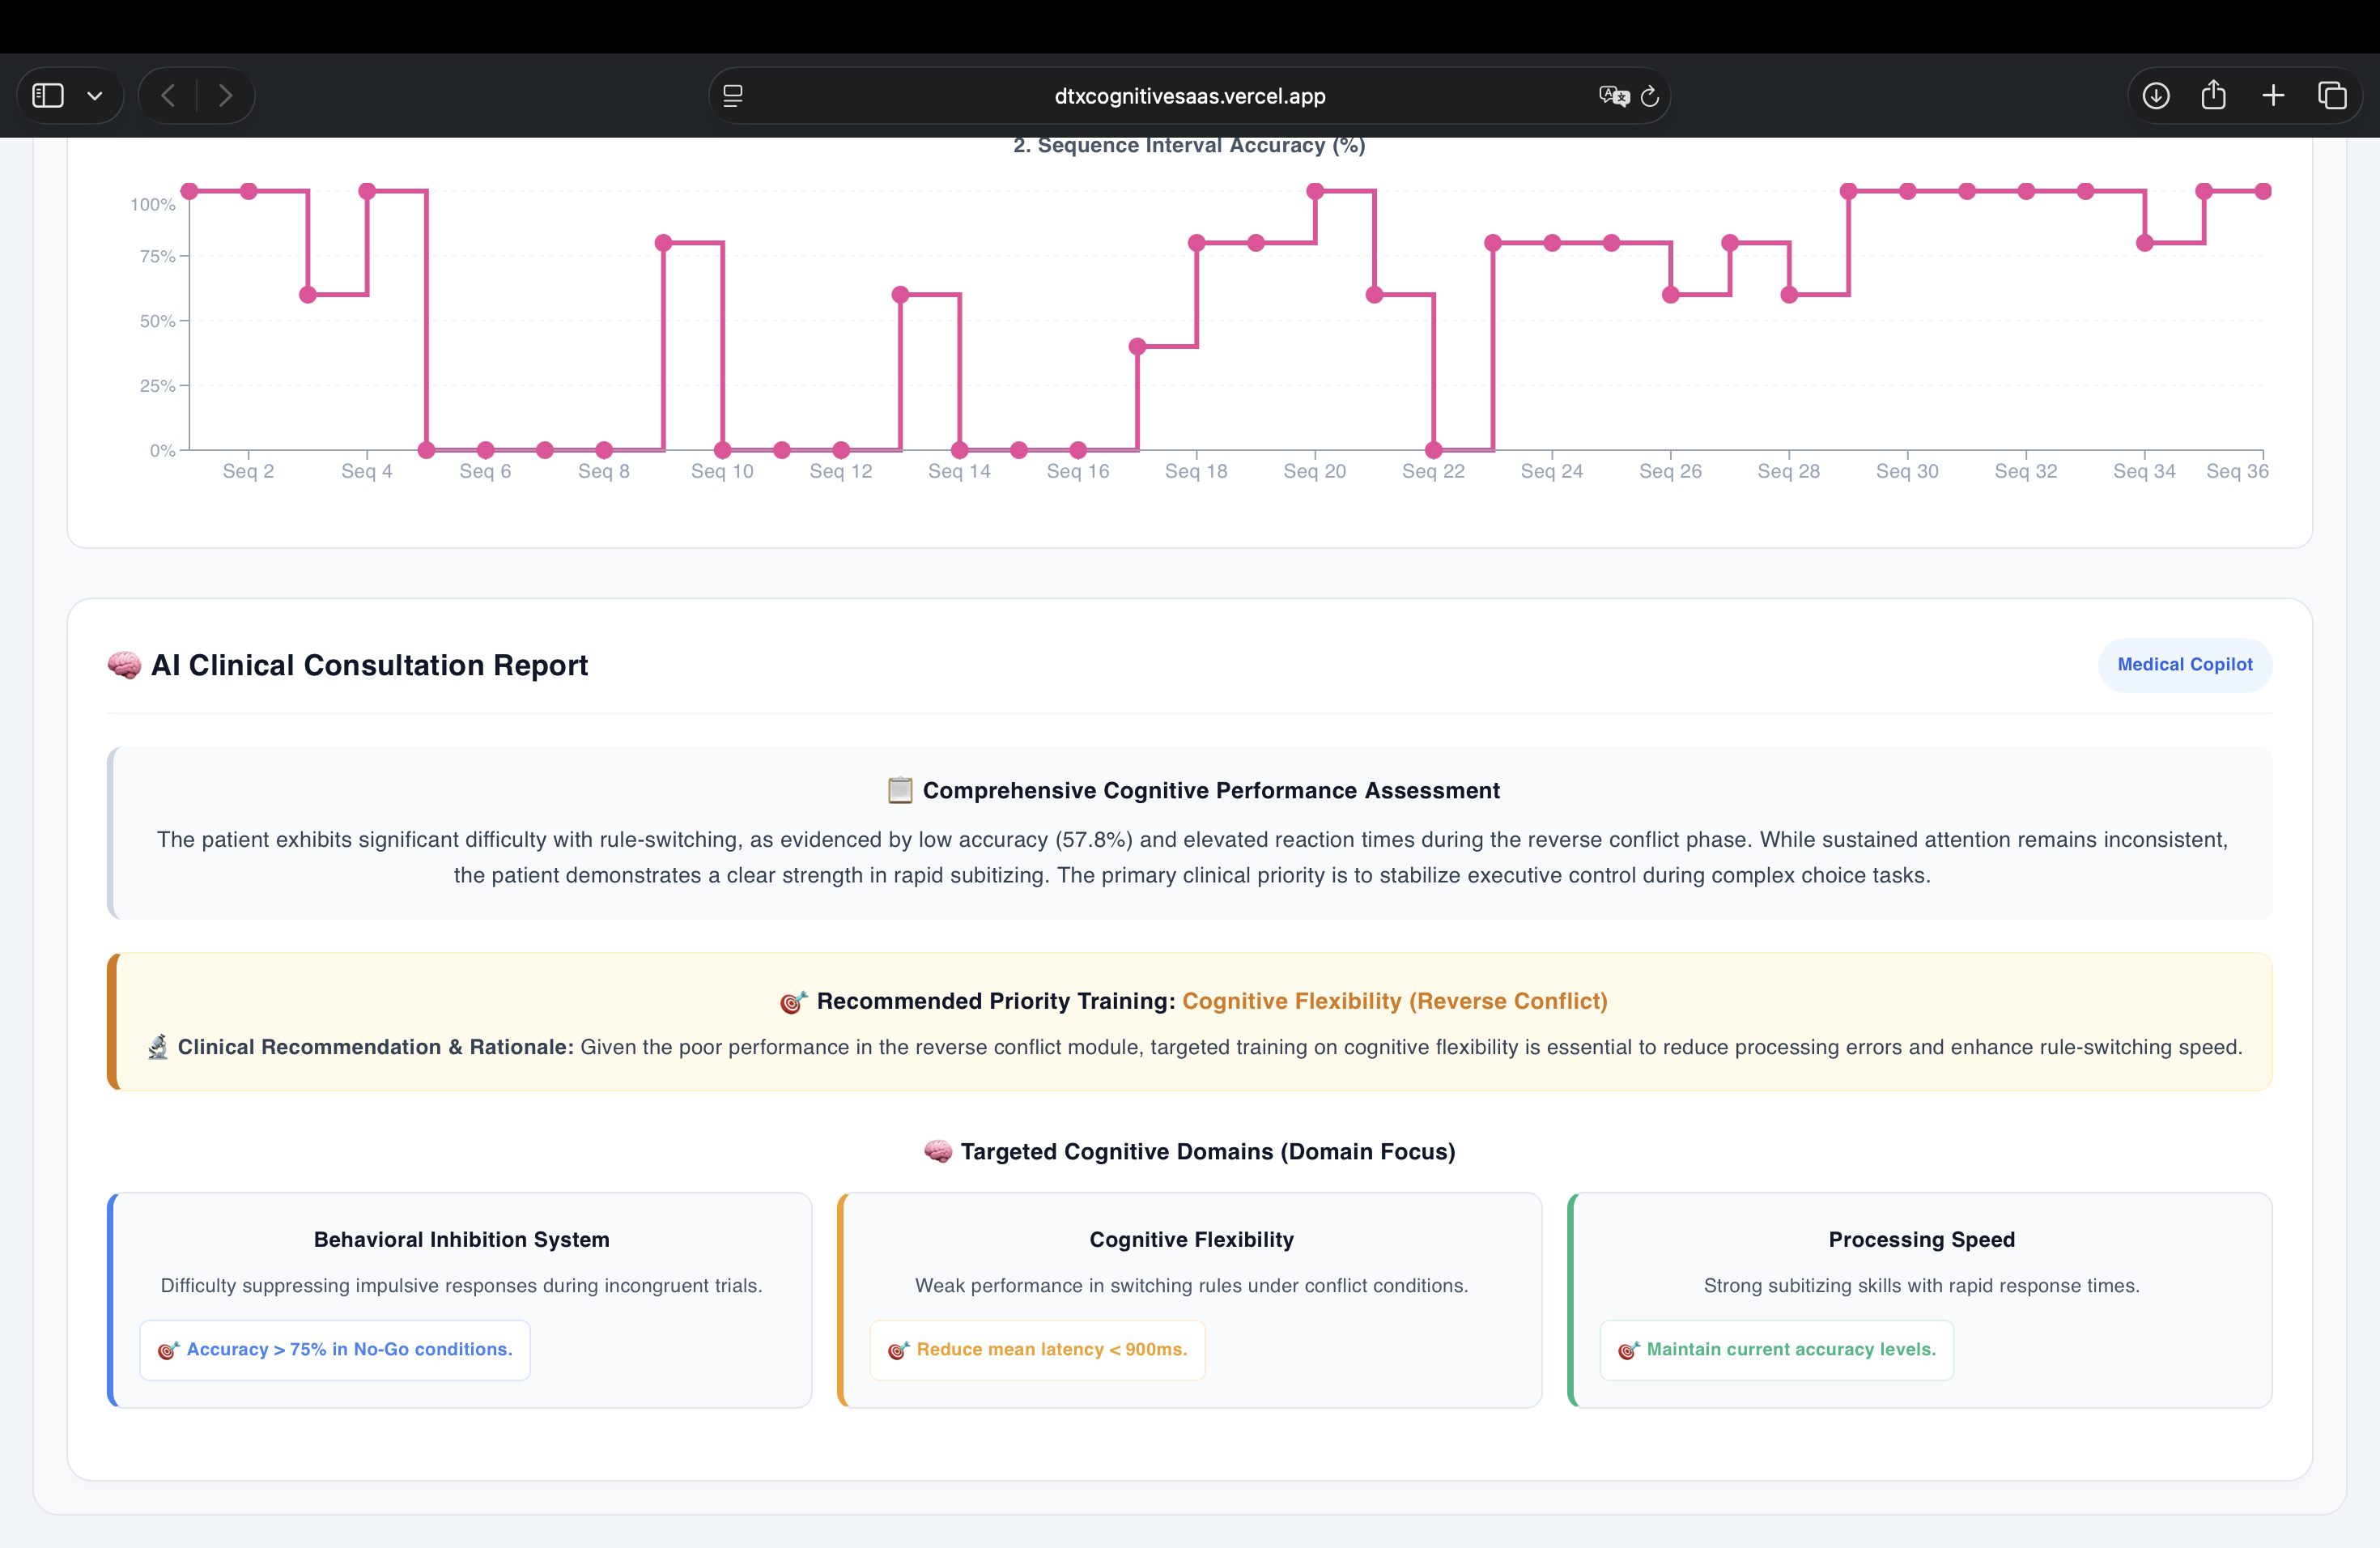Viewport: 2380px width, 1548px height.
Task: Click the dtxcognitivesaas.vercel.app address field
Action: (1189, 96)
